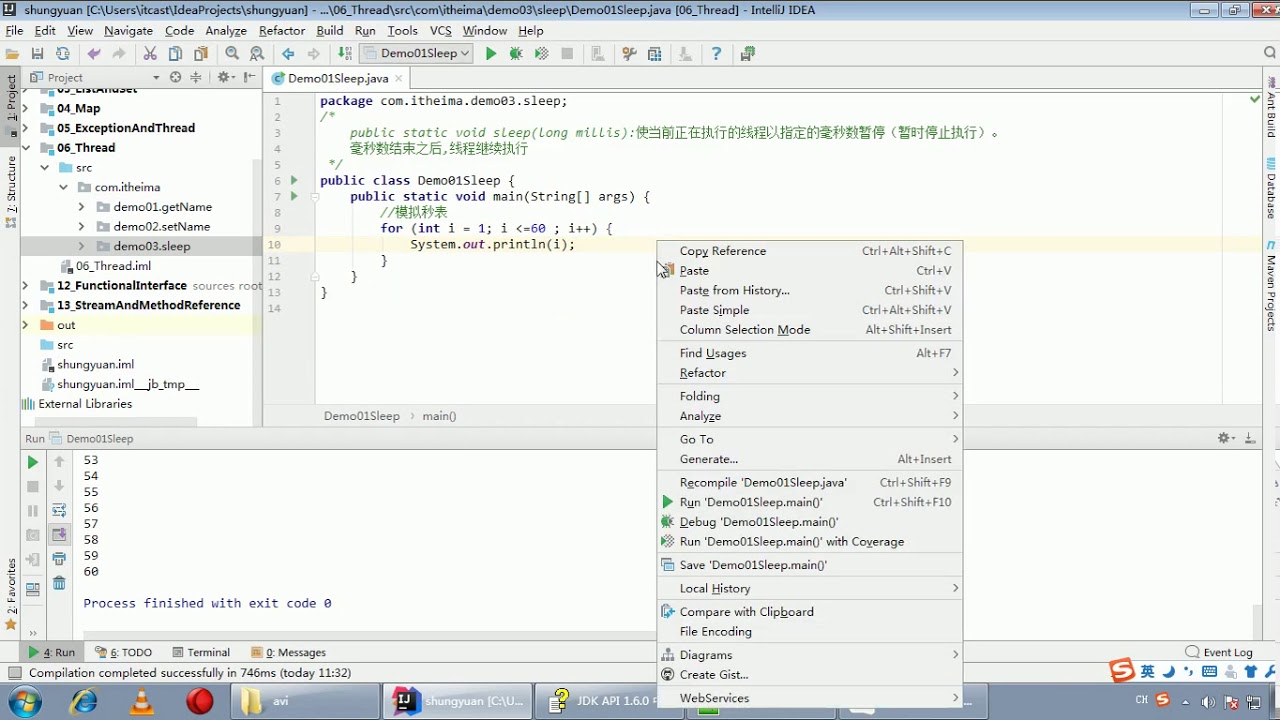The height and width of the screenshot is (720, 1280).
Task: Click the Save All toolbar icon
Action: coord(37,54)
